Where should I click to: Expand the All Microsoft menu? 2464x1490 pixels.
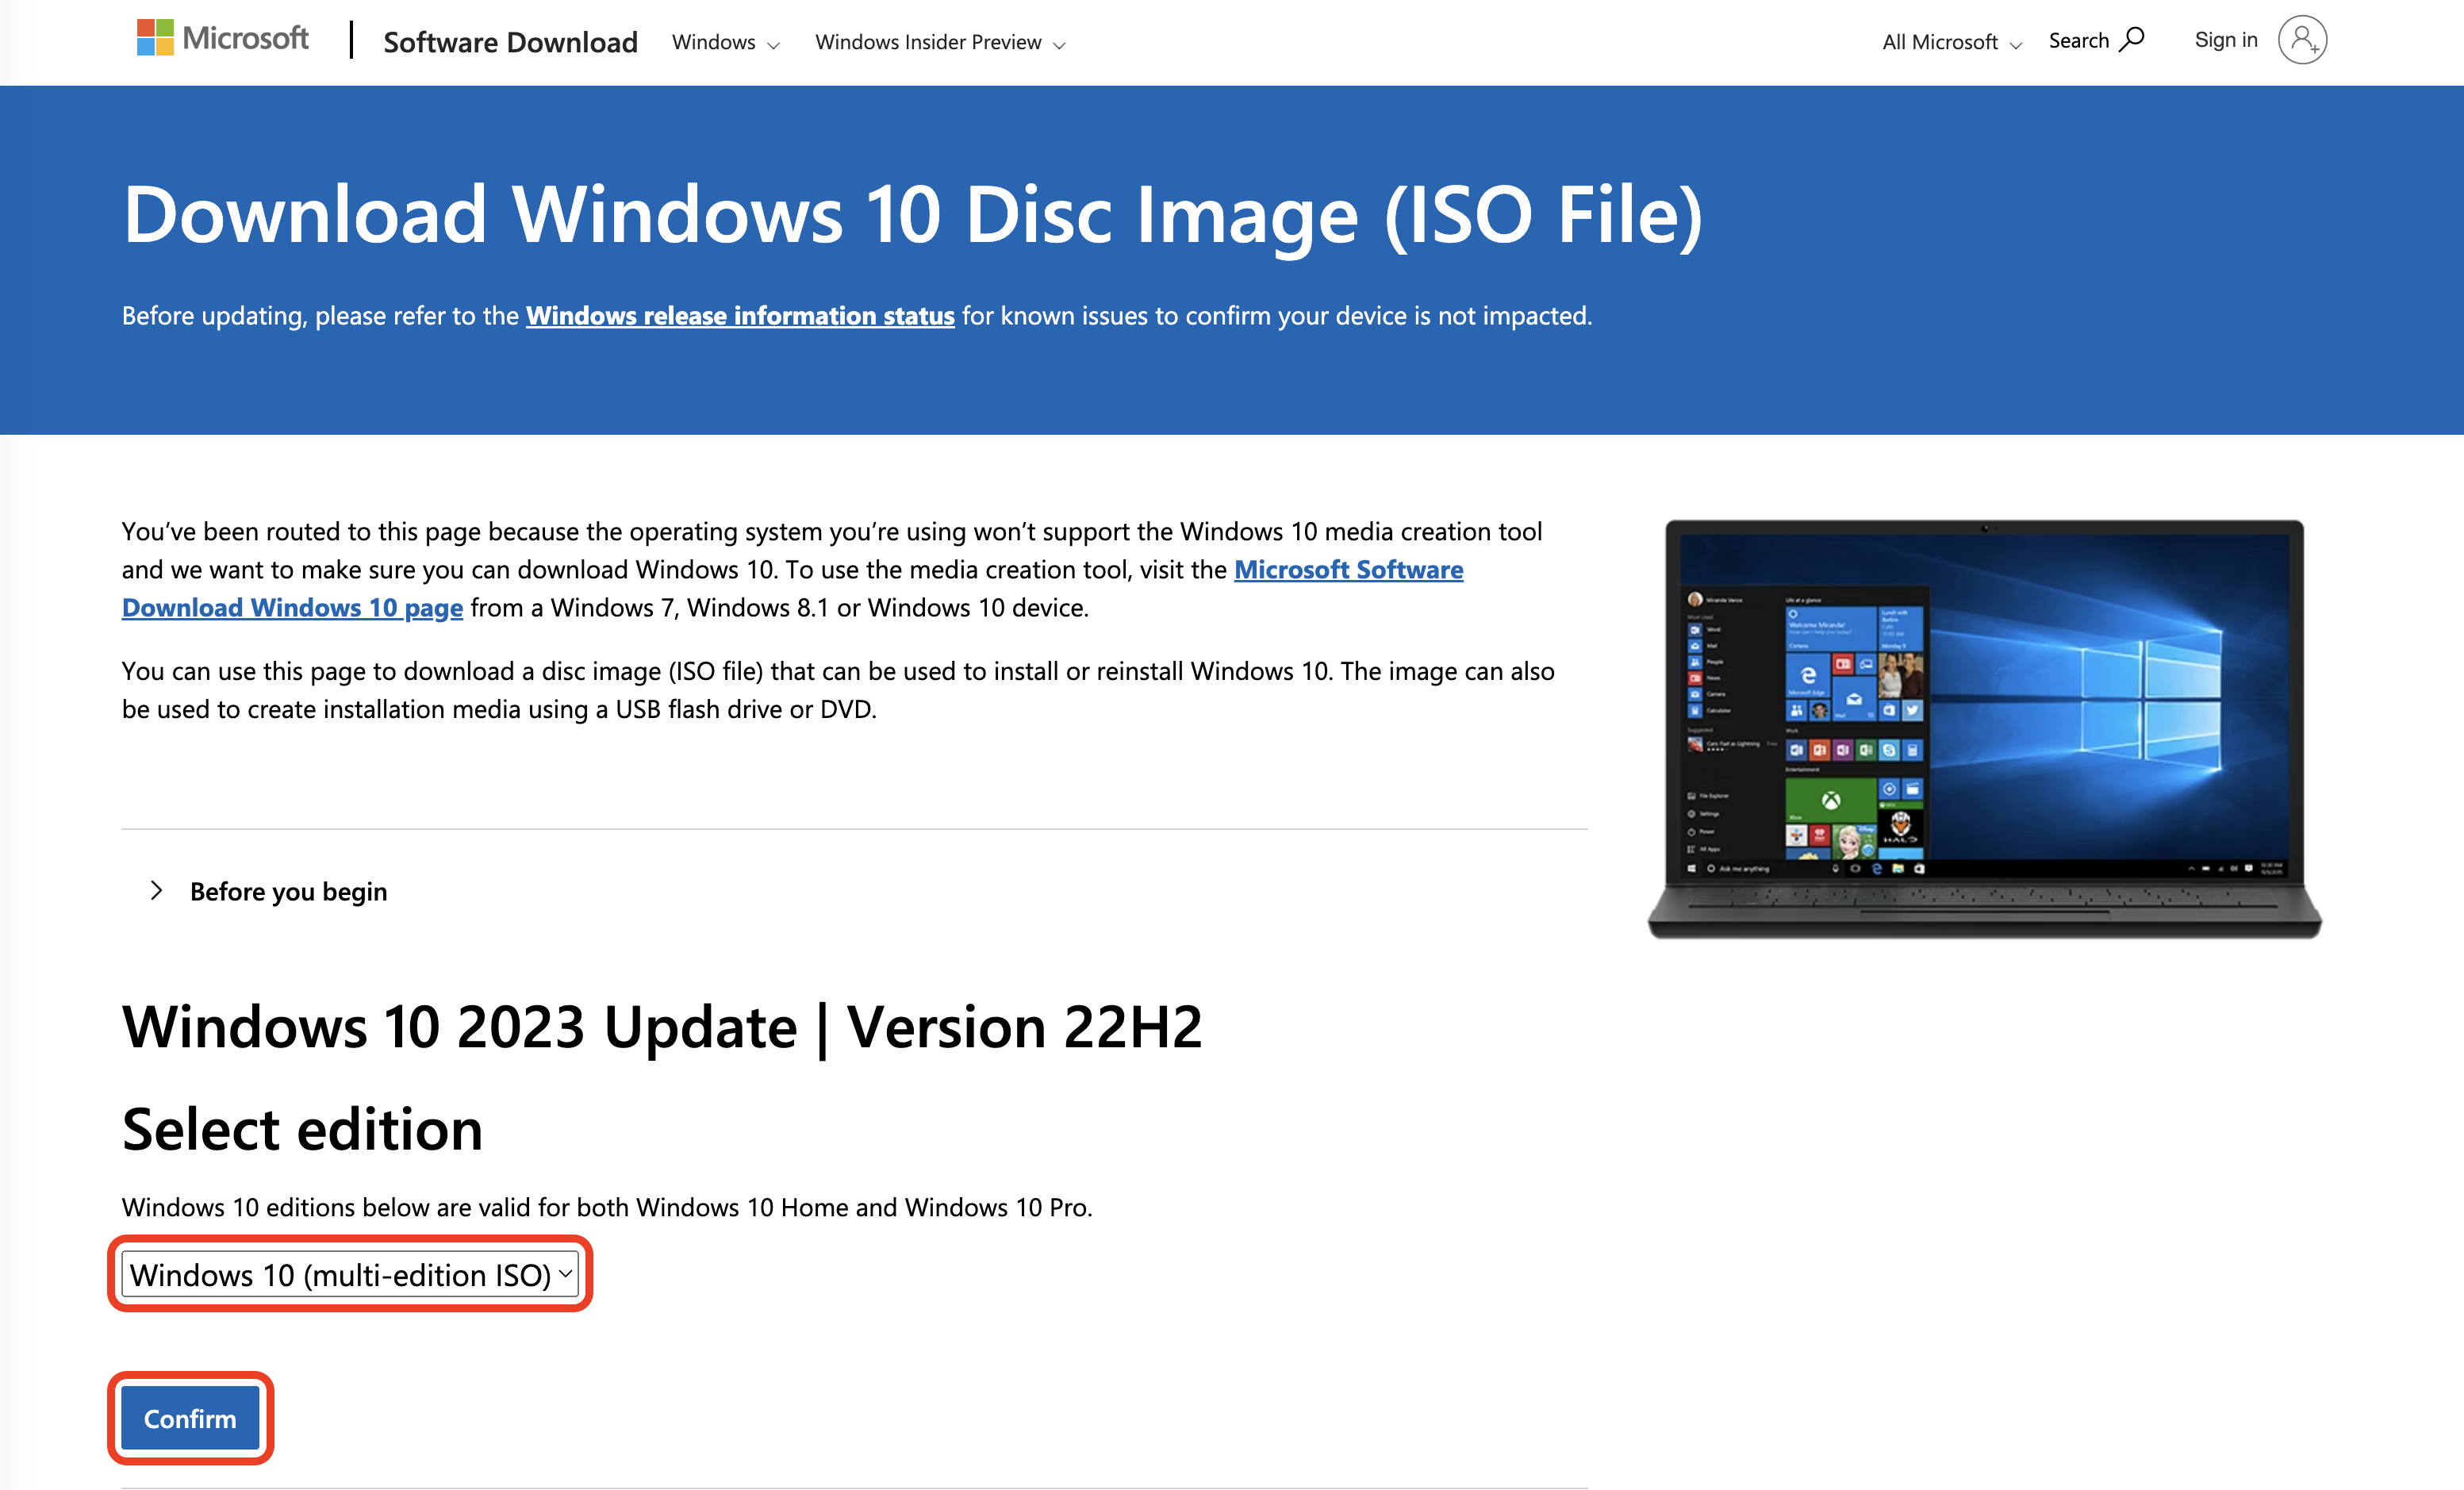[x=1946, y=42]
